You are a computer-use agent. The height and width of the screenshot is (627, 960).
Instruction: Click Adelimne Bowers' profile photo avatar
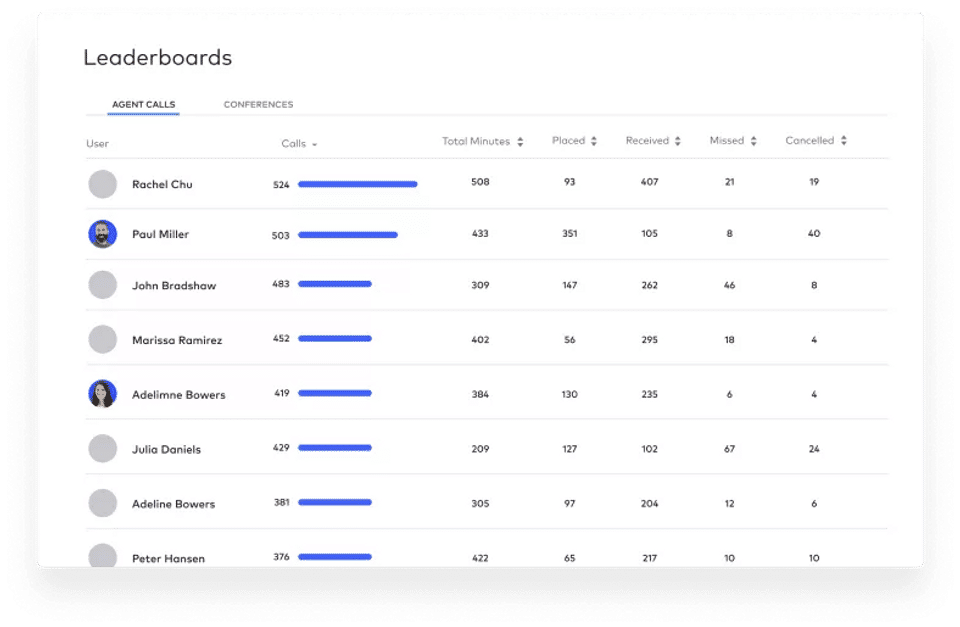(x=103, y=394)
